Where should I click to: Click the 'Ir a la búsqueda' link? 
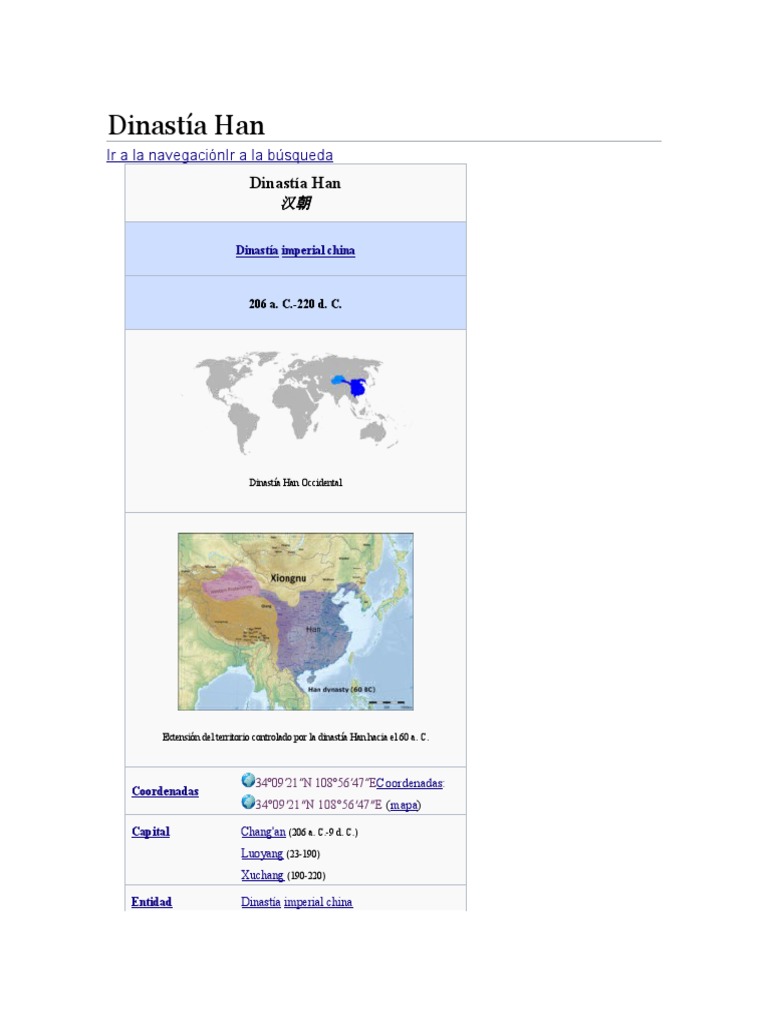(280, 155)
